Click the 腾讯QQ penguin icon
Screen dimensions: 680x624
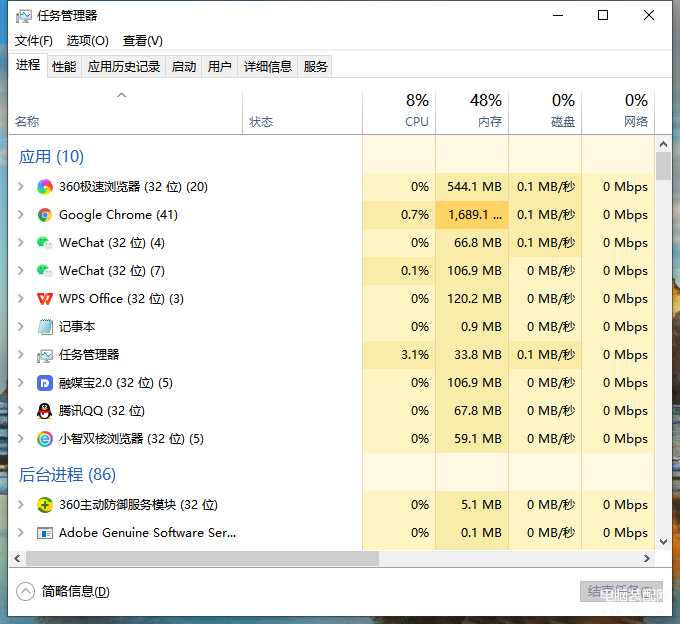pyautogui.click(x=45, y=411)
